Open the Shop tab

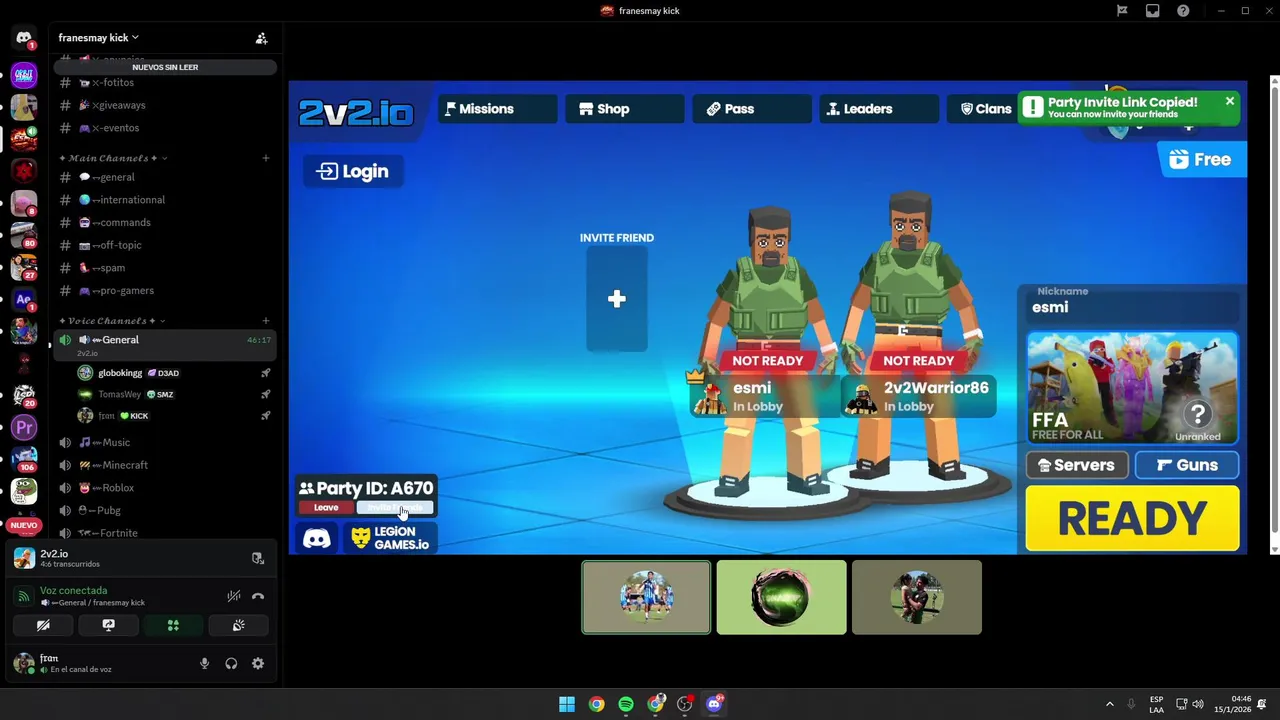624,109
